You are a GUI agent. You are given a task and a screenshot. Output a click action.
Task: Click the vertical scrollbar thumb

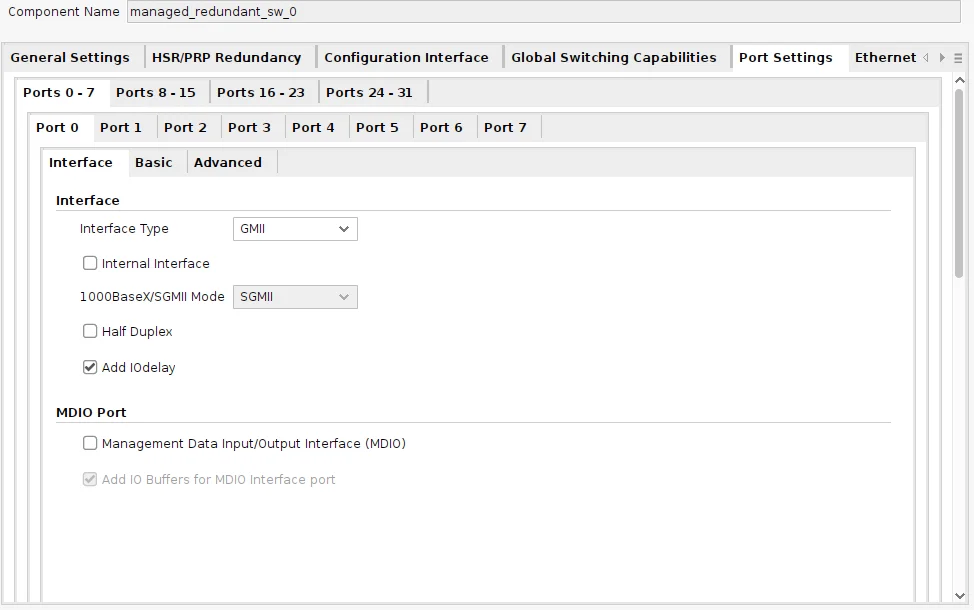coord(959,183)
